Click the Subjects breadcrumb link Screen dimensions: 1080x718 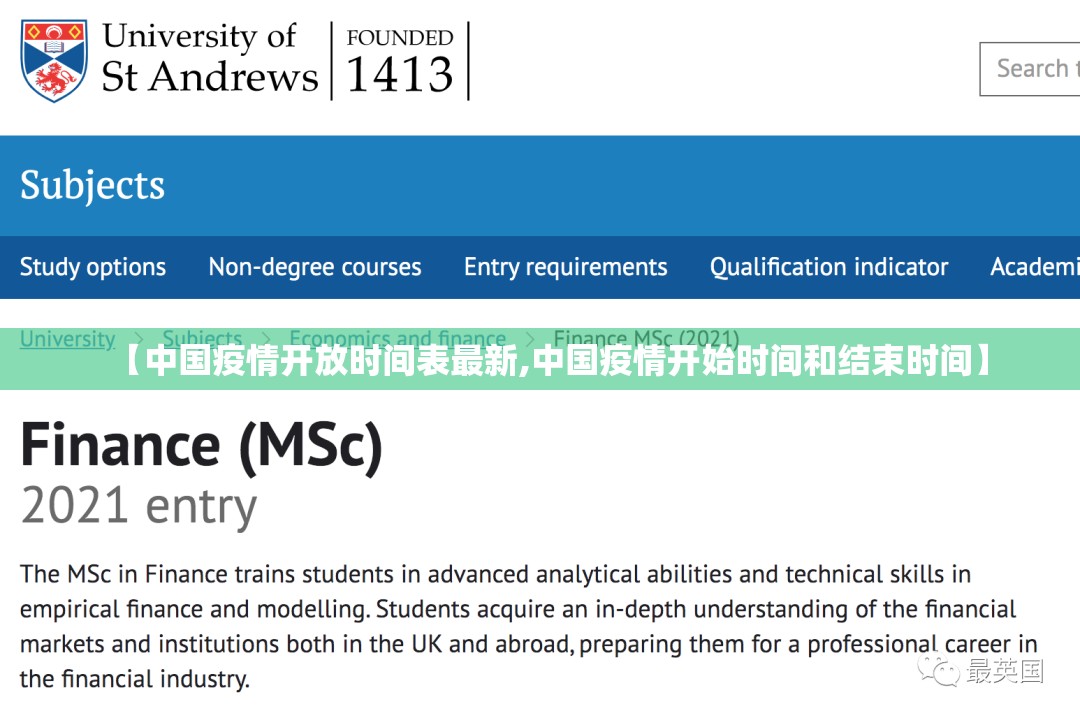tap(202, 339)
